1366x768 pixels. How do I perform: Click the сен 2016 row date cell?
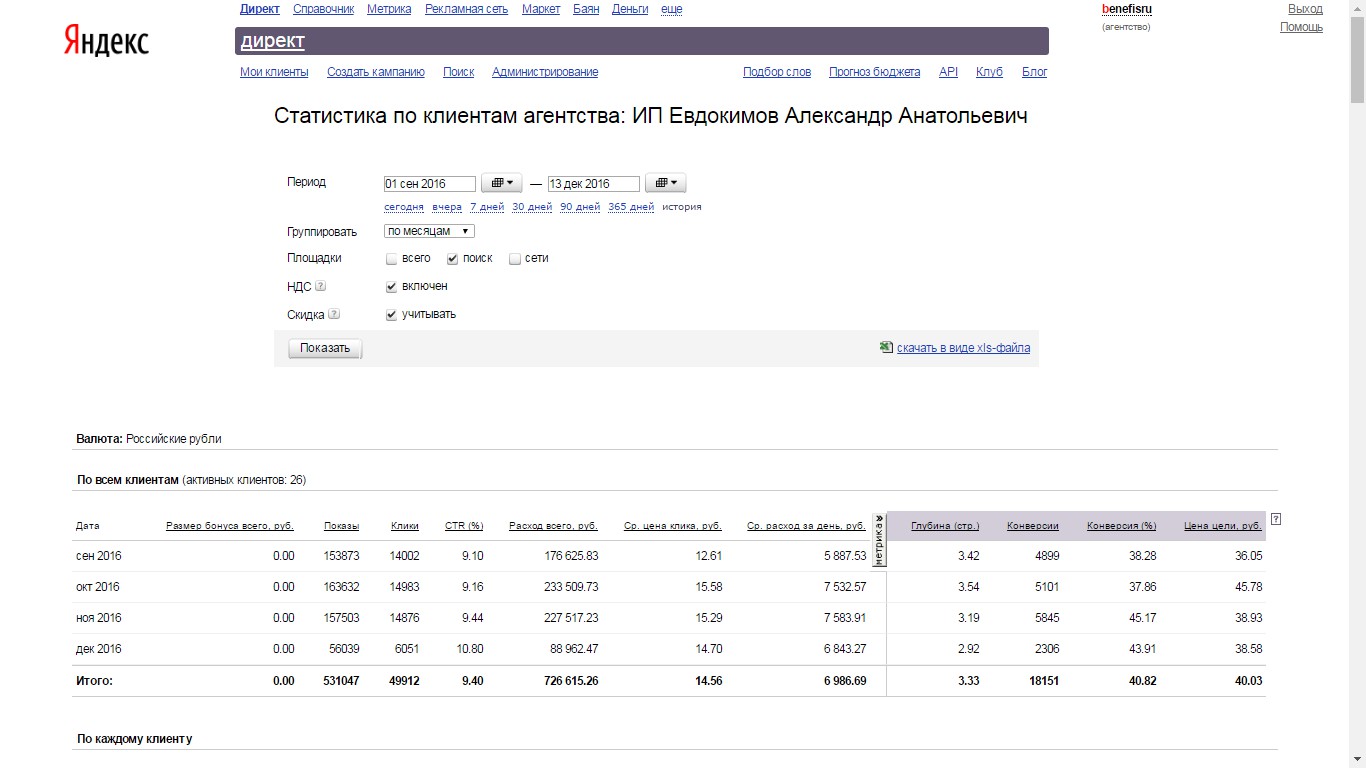pos(98,556)
